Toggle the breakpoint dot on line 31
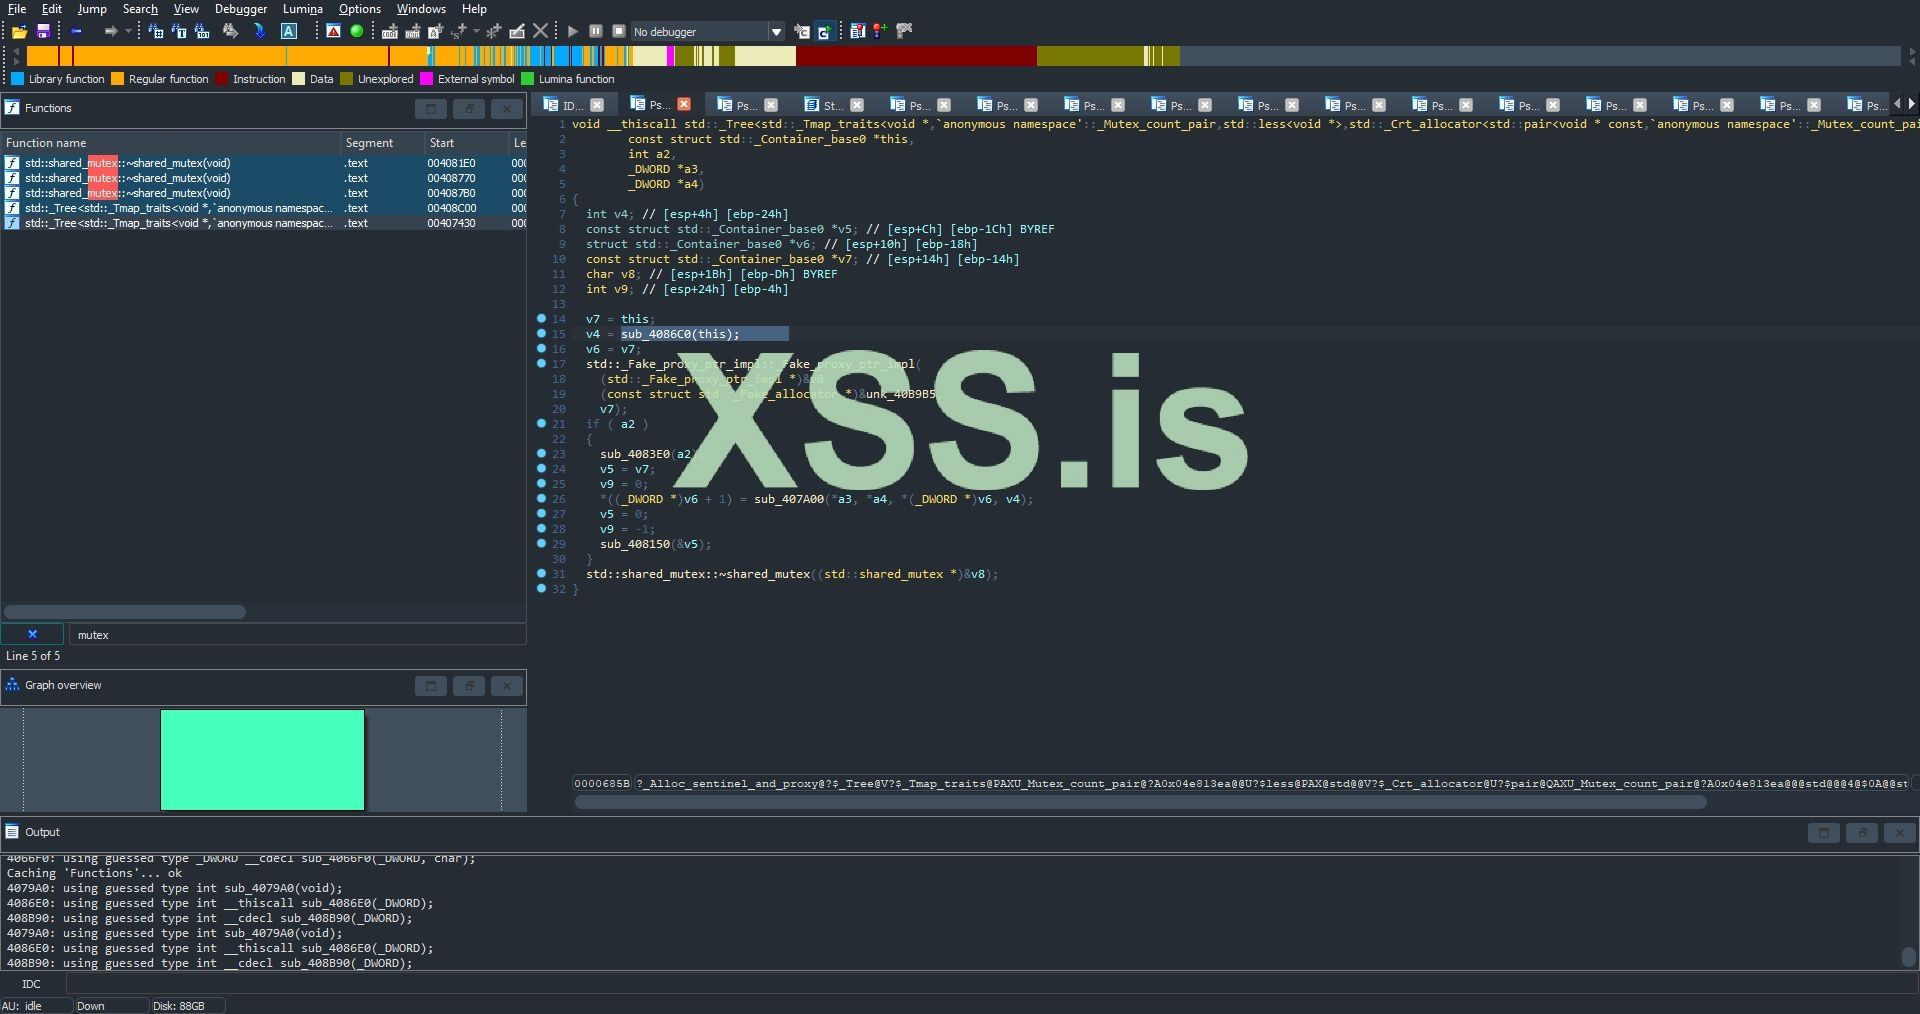The image size is (1920, 1014). click(541, 574)
